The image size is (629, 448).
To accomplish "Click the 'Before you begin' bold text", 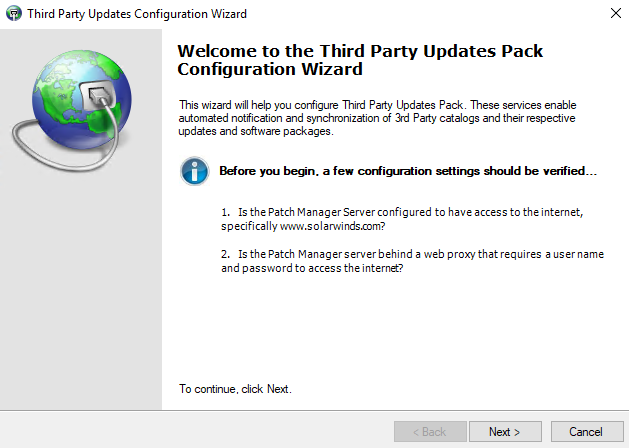I will (x=407, y=171).
